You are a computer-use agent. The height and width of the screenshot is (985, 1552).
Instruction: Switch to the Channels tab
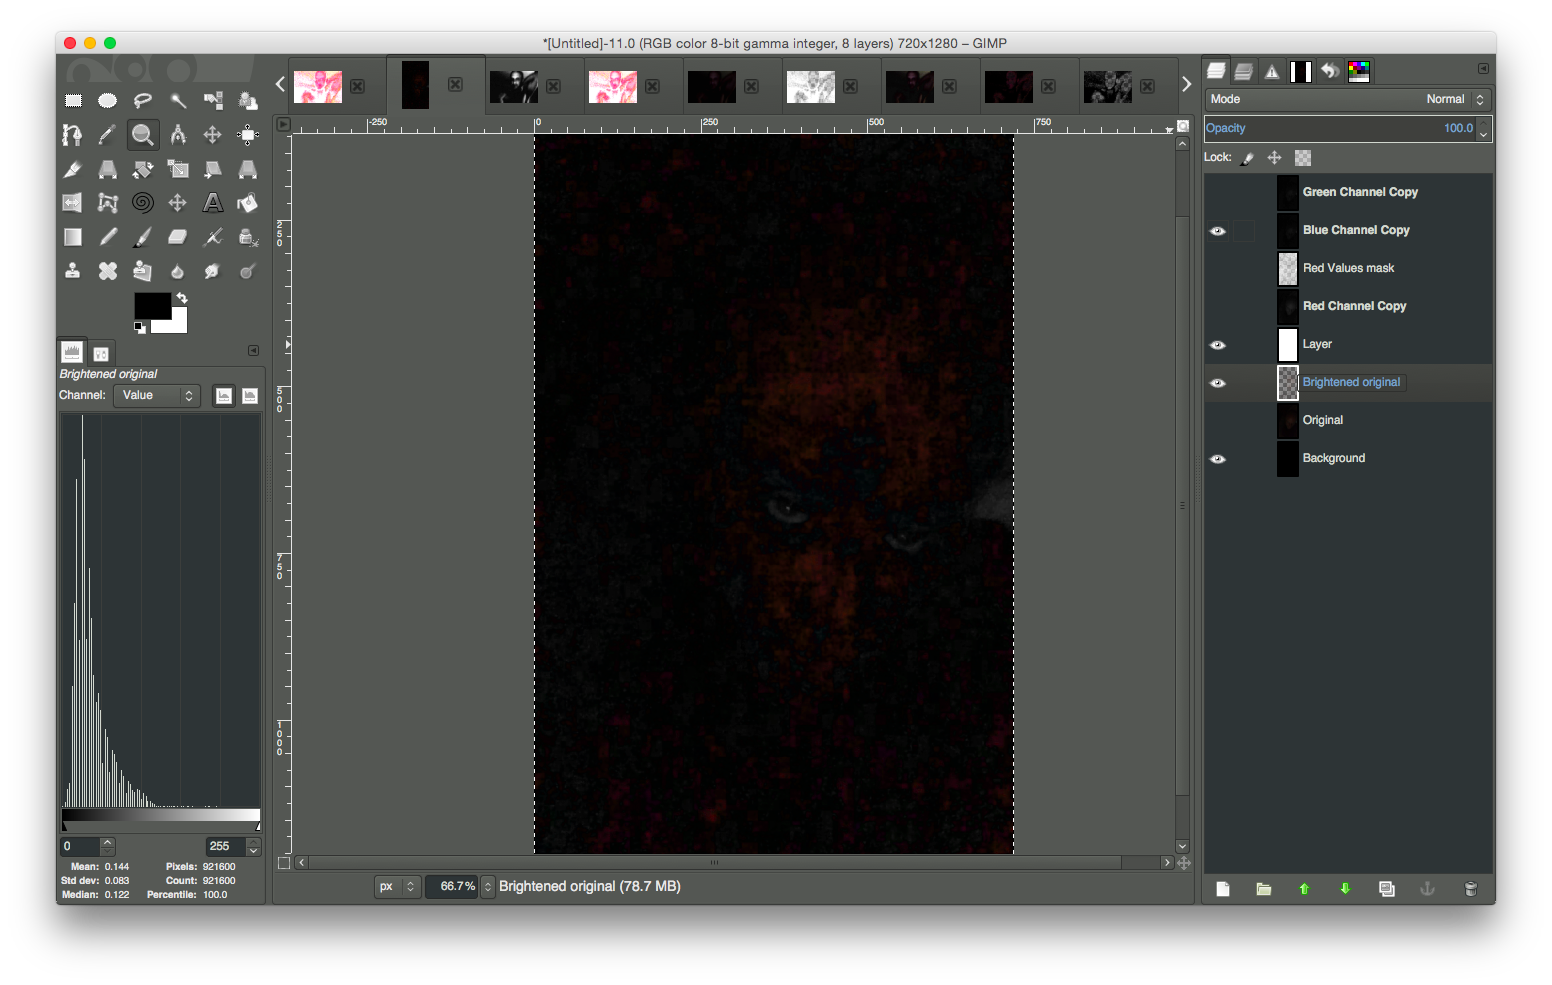1244,71
